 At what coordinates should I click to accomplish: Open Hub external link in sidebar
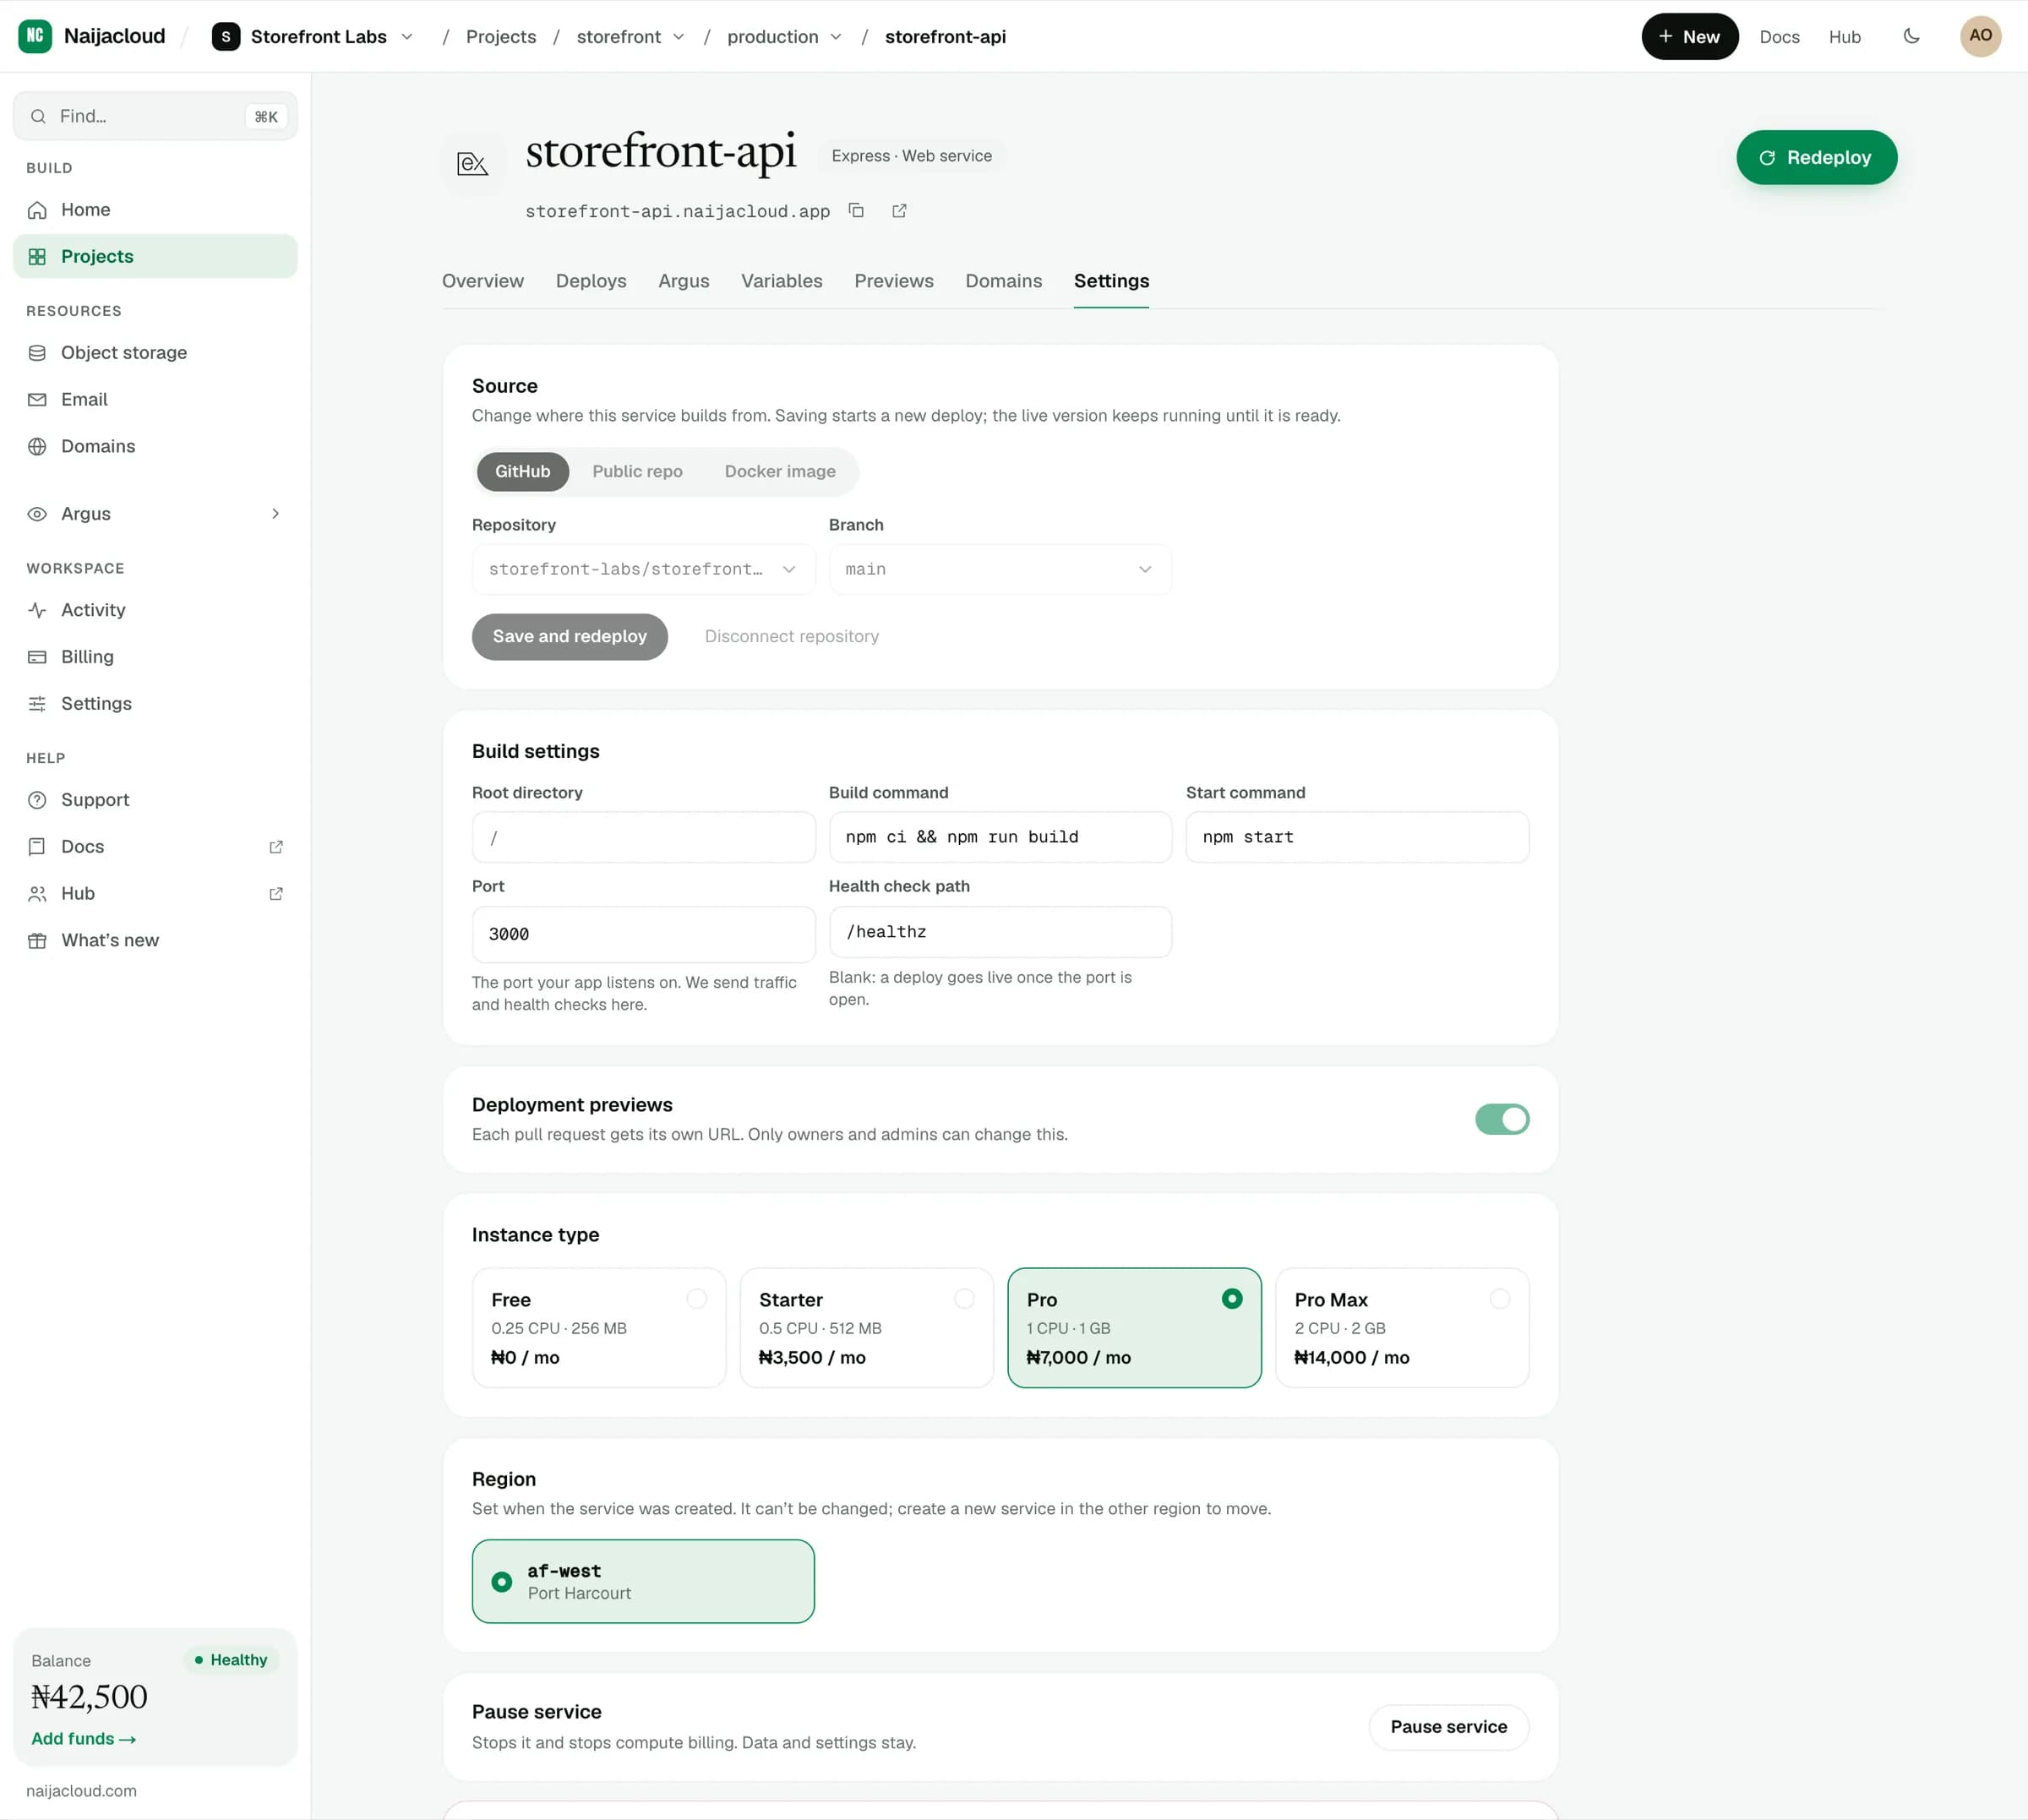point(155,894)
